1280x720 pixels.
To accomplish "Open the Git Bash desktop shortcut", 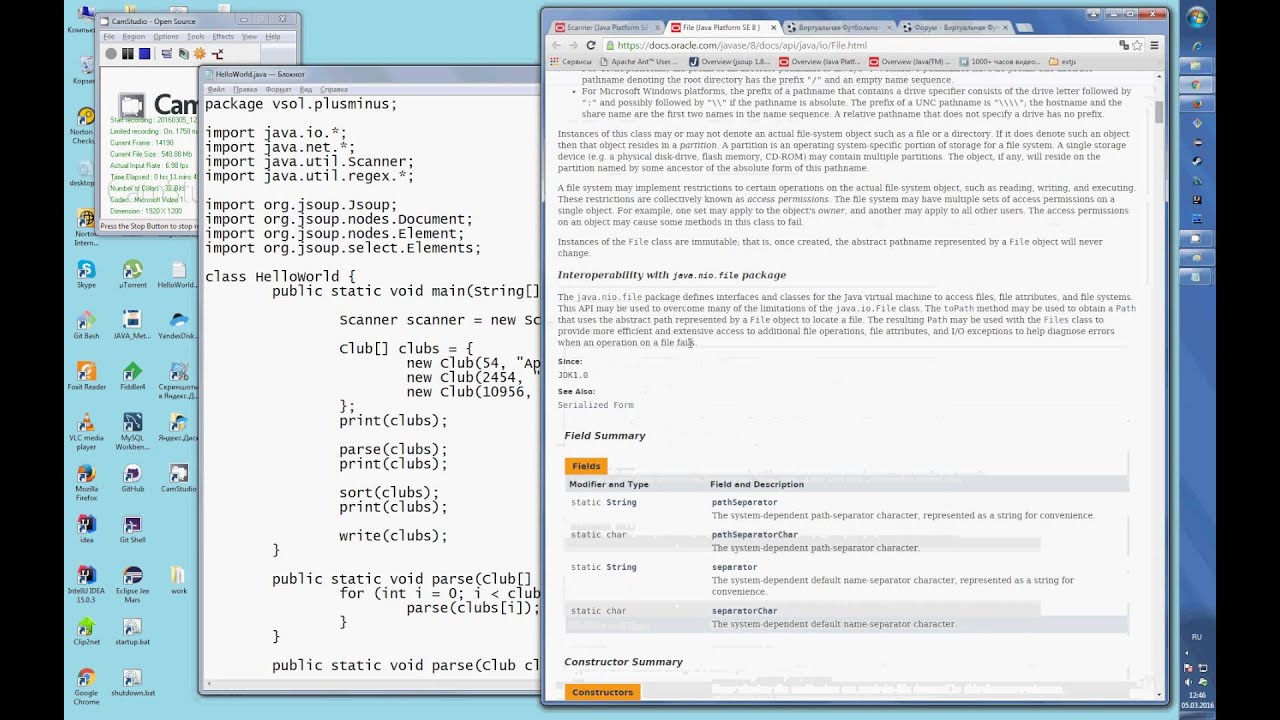I will 86,325.
